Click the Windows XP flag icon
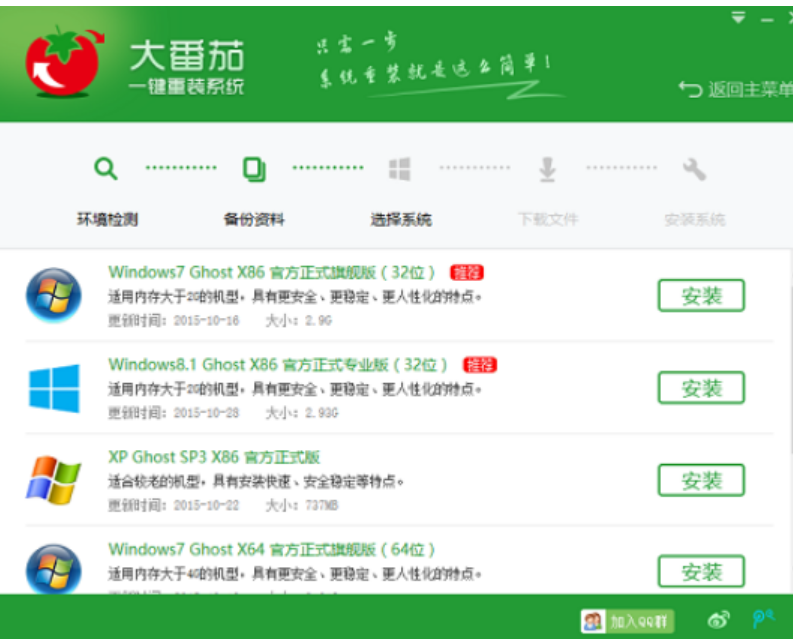This screenshot has height=639, width=793. point(53,480)
